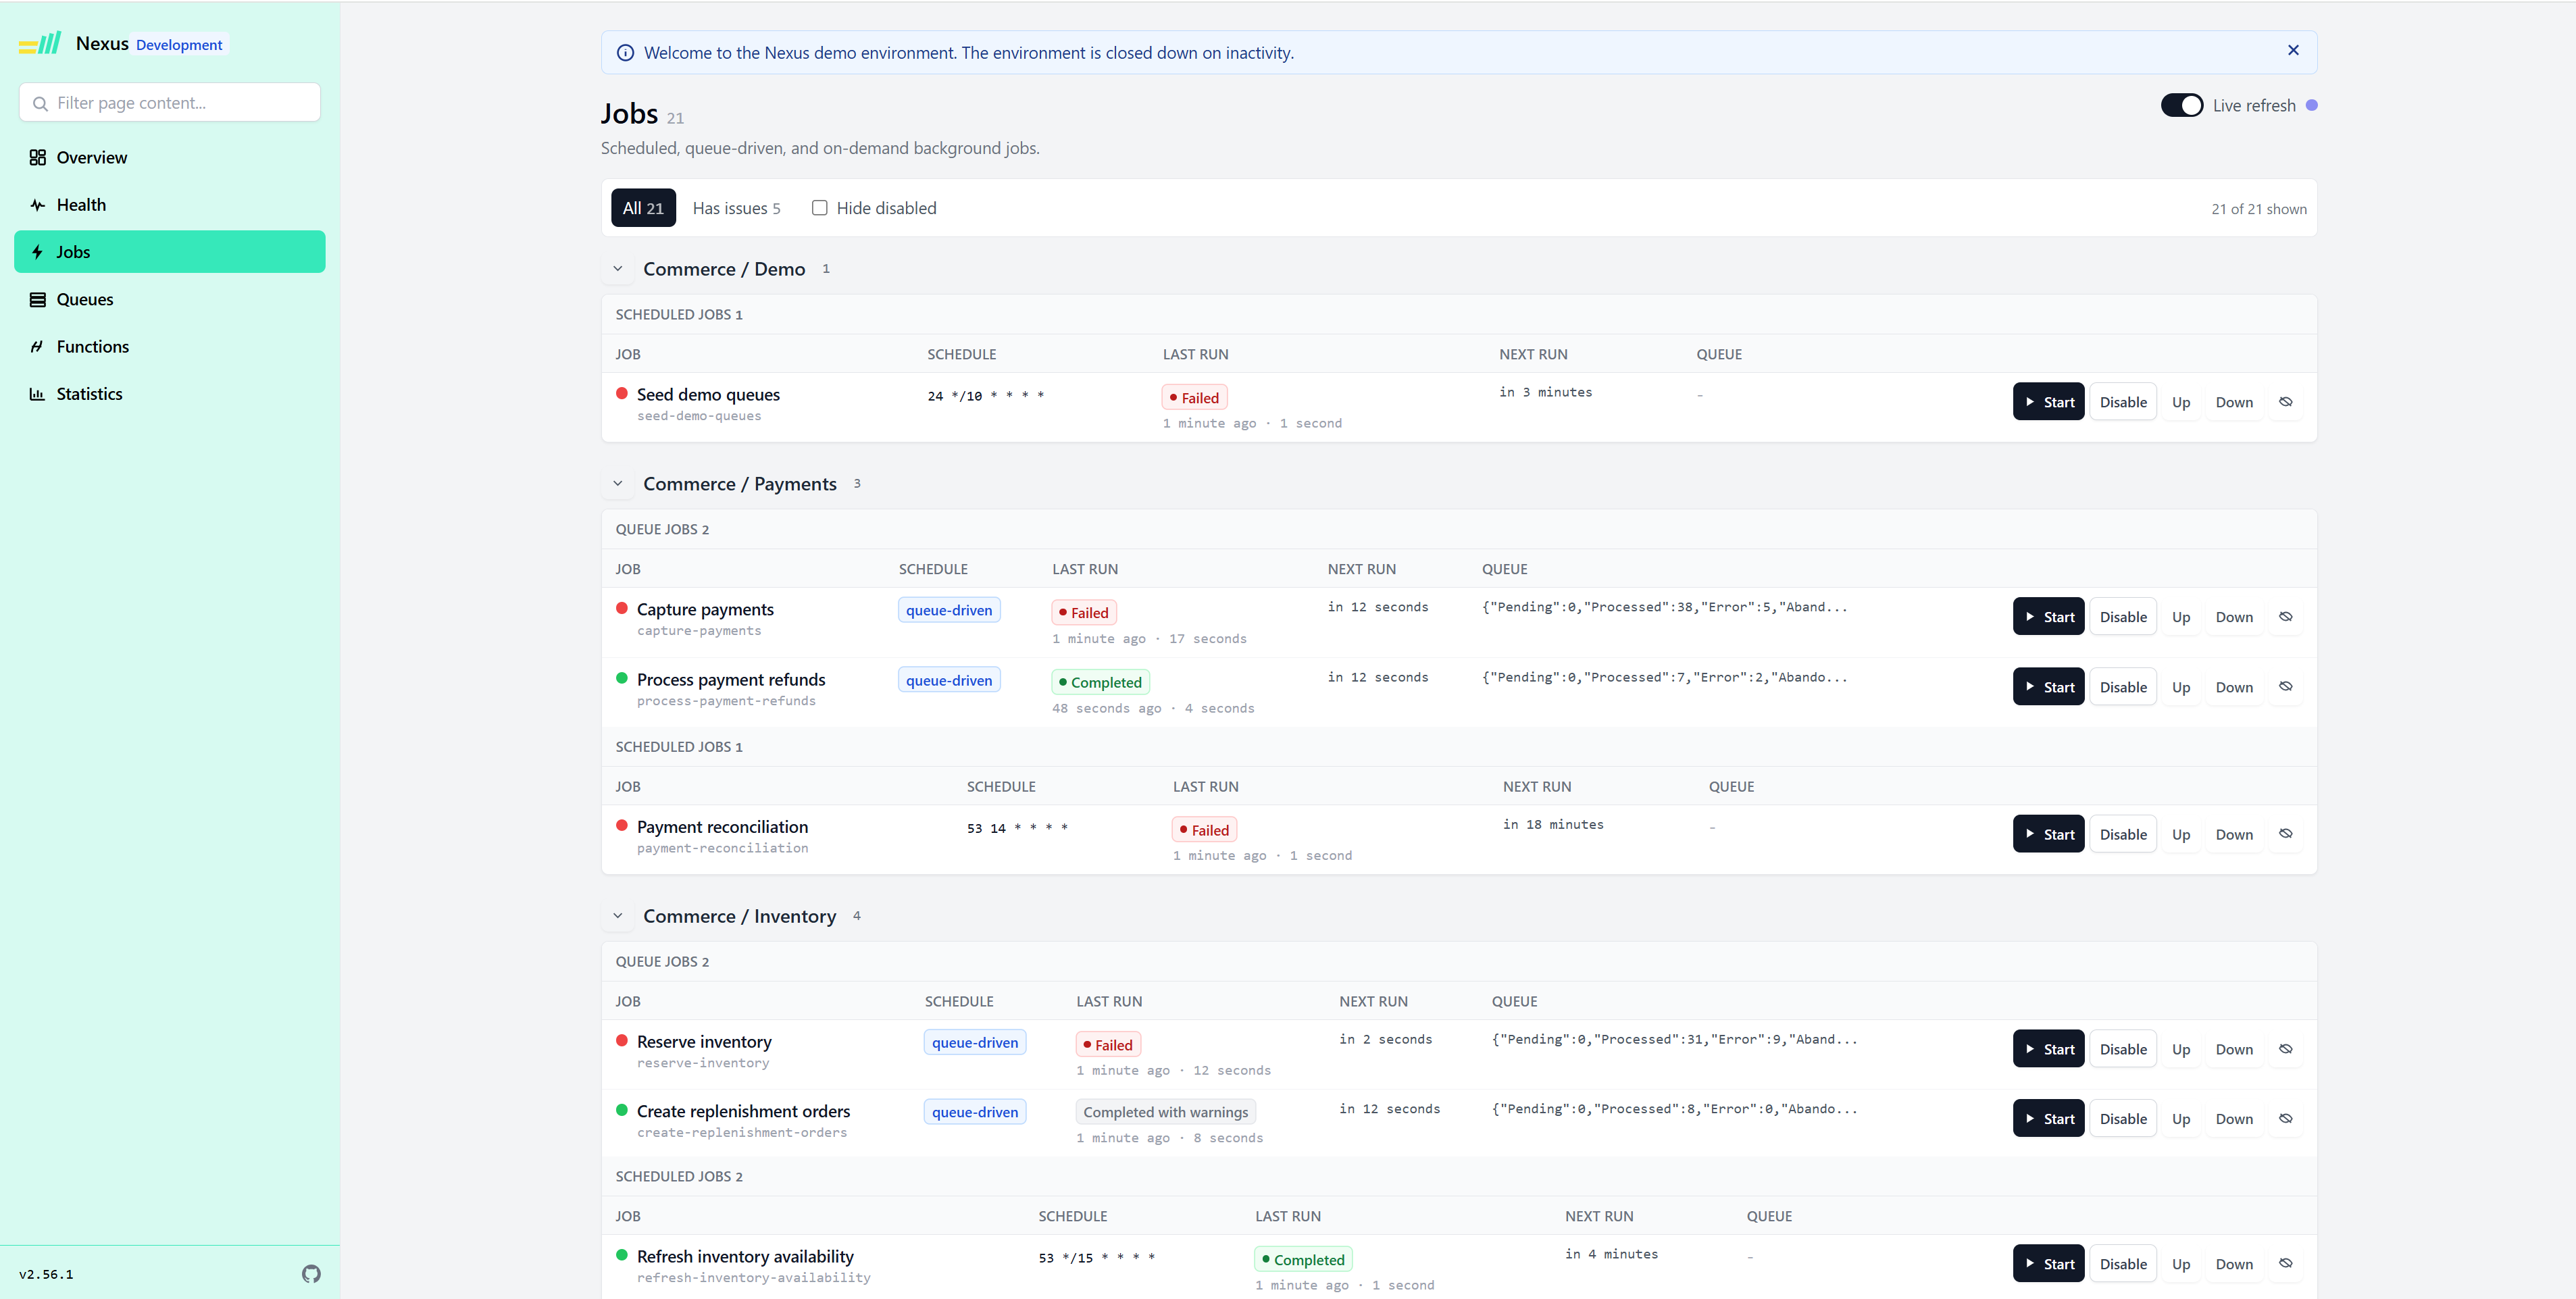Collapse the Commerce / Inventory group
Screen dimensions: 2576x1299
tap(618, 916)
